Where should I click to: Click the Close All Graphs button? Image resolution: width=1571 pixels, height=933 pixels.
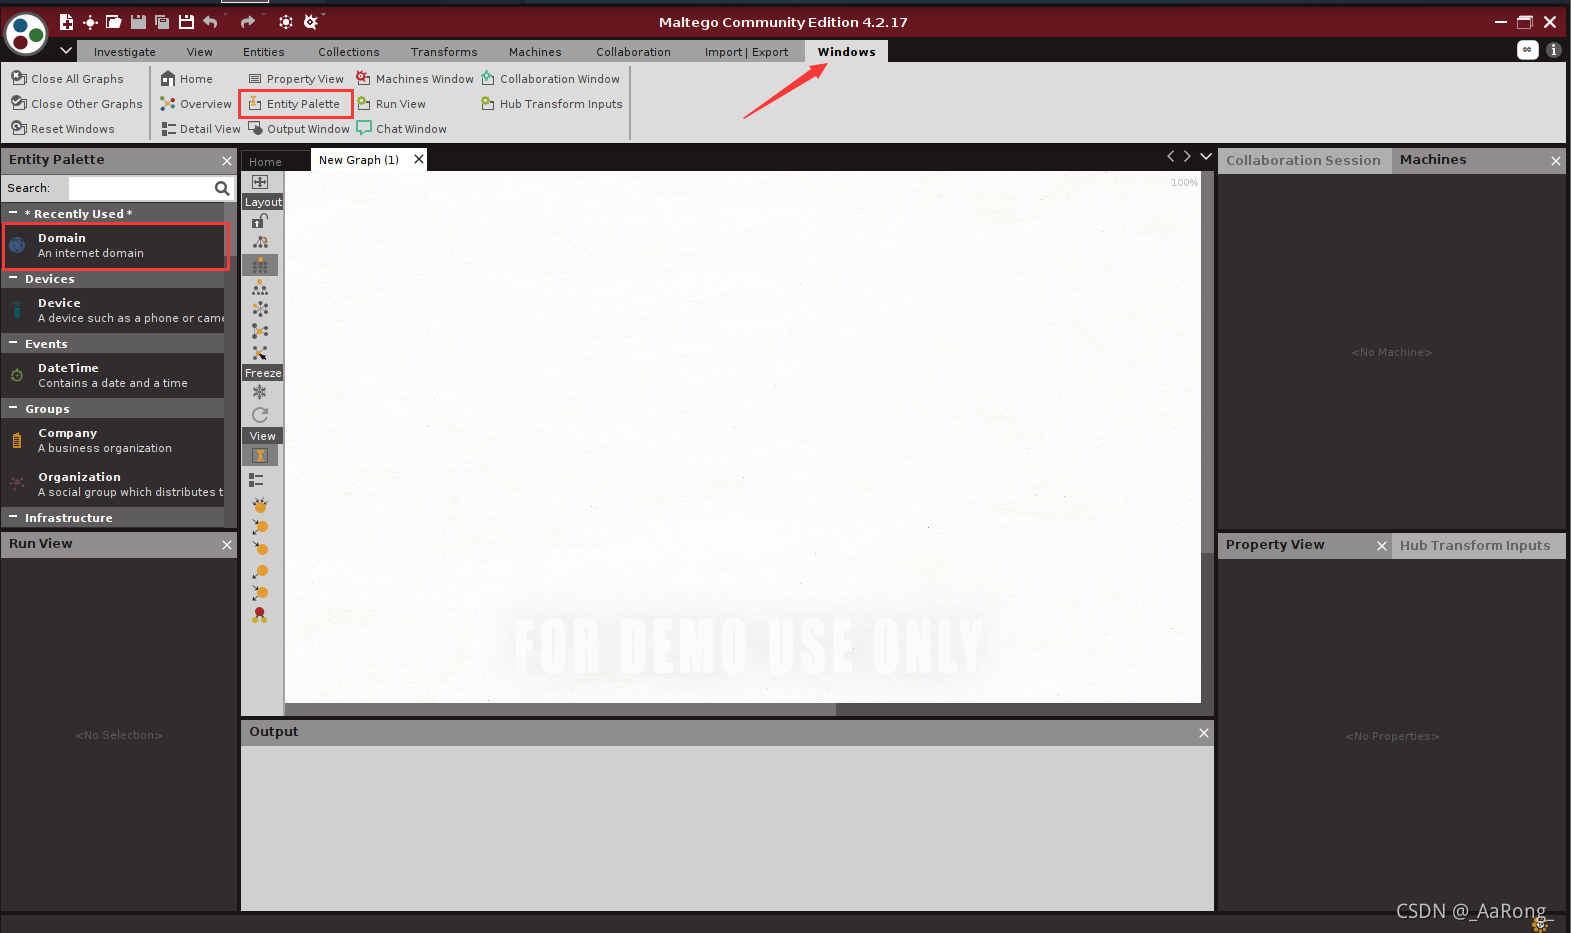click(68, 79)
